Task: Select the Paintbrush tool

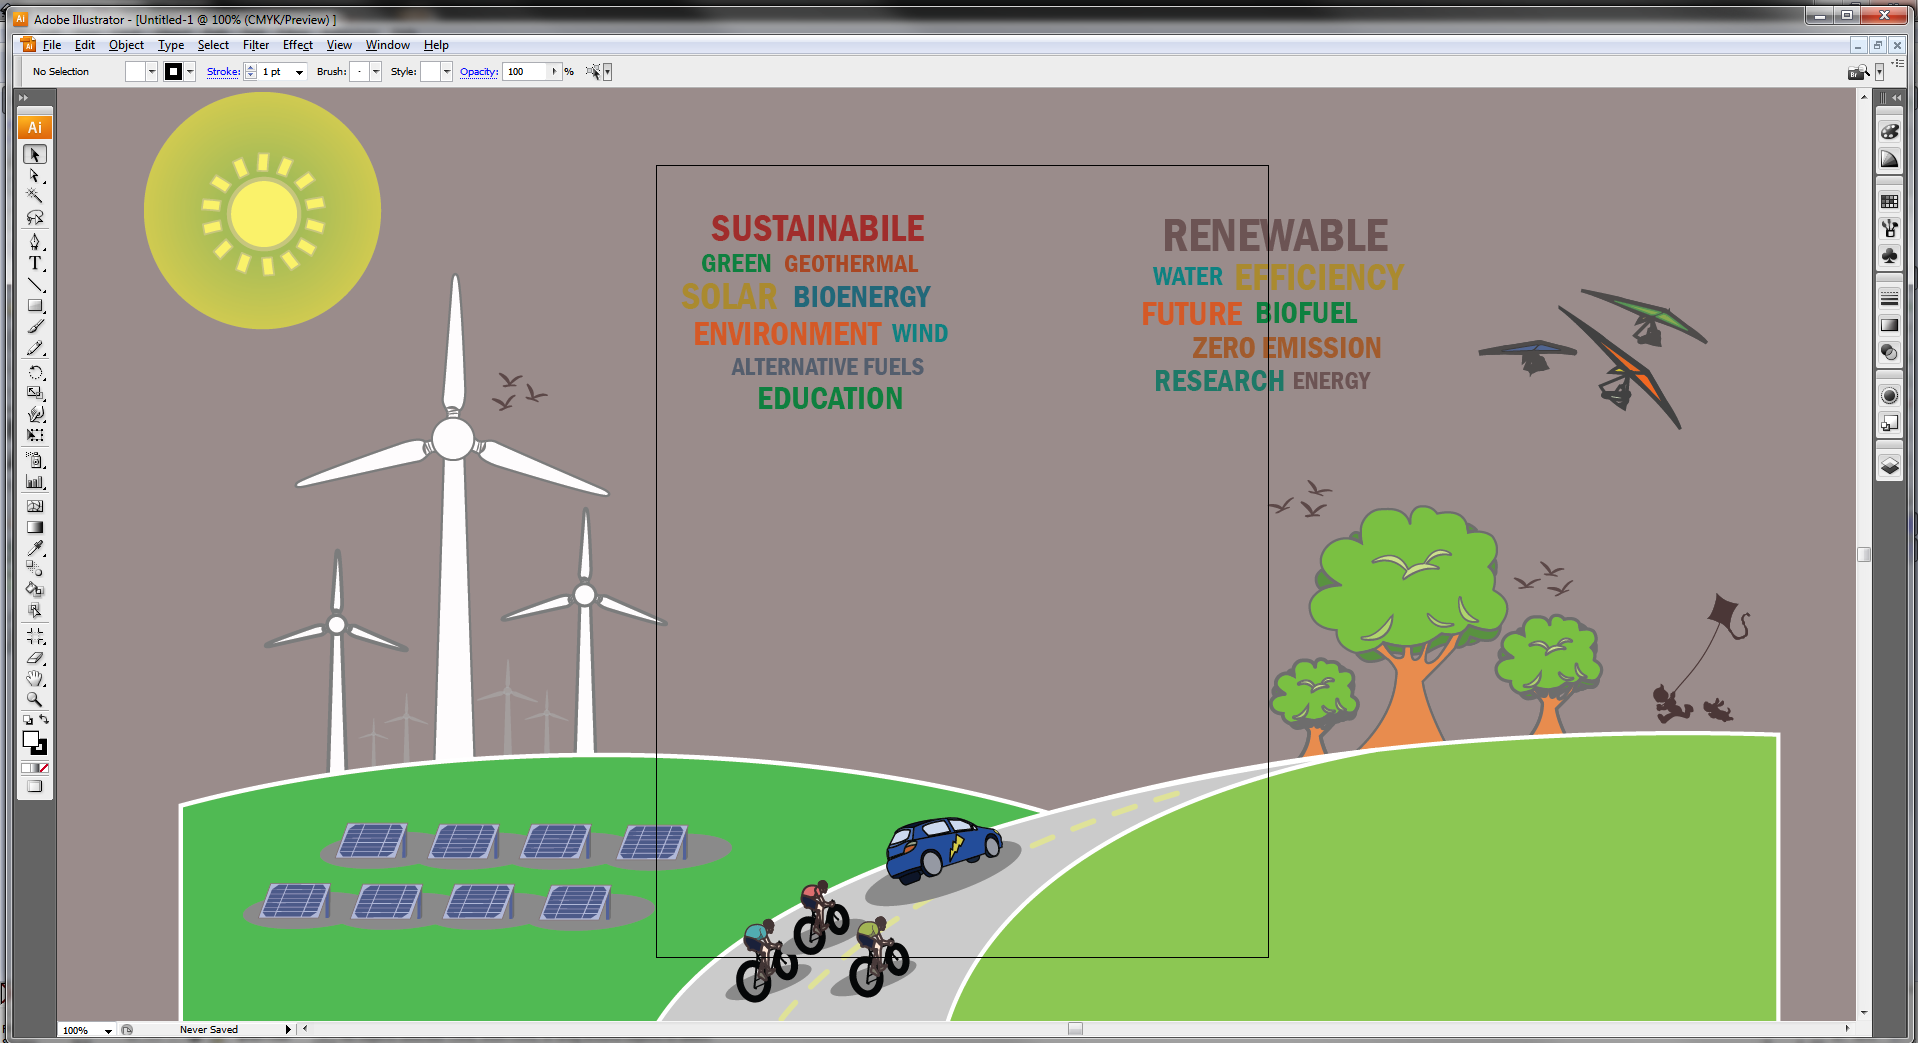Action: click(x=35, y=327)
